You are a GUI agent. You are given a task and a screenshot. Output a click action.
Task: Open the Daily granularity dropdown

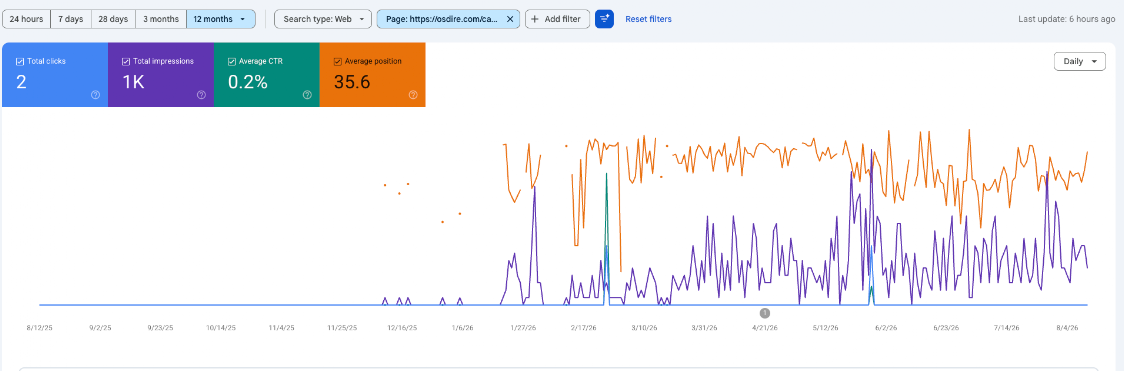pos(1080,62)
